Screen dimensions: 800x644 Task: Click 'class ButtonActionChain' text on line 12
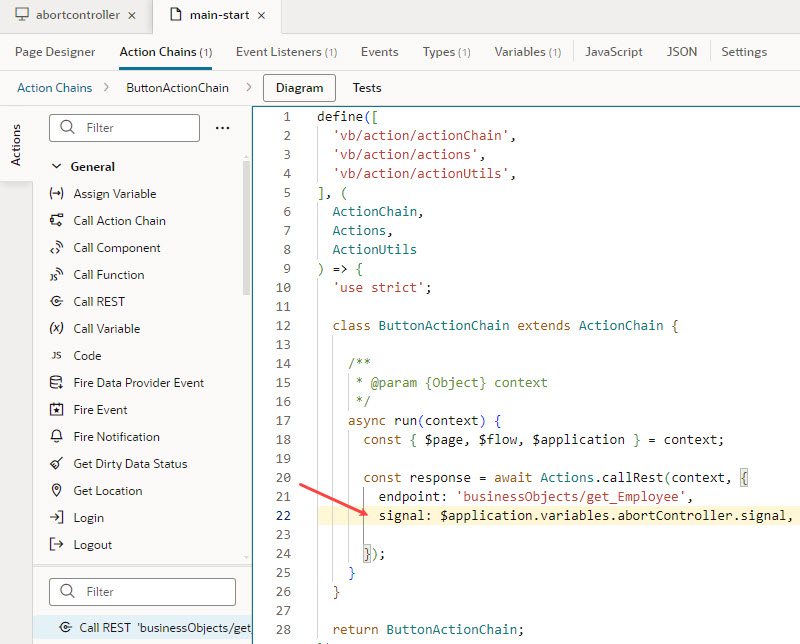[421, 326]
